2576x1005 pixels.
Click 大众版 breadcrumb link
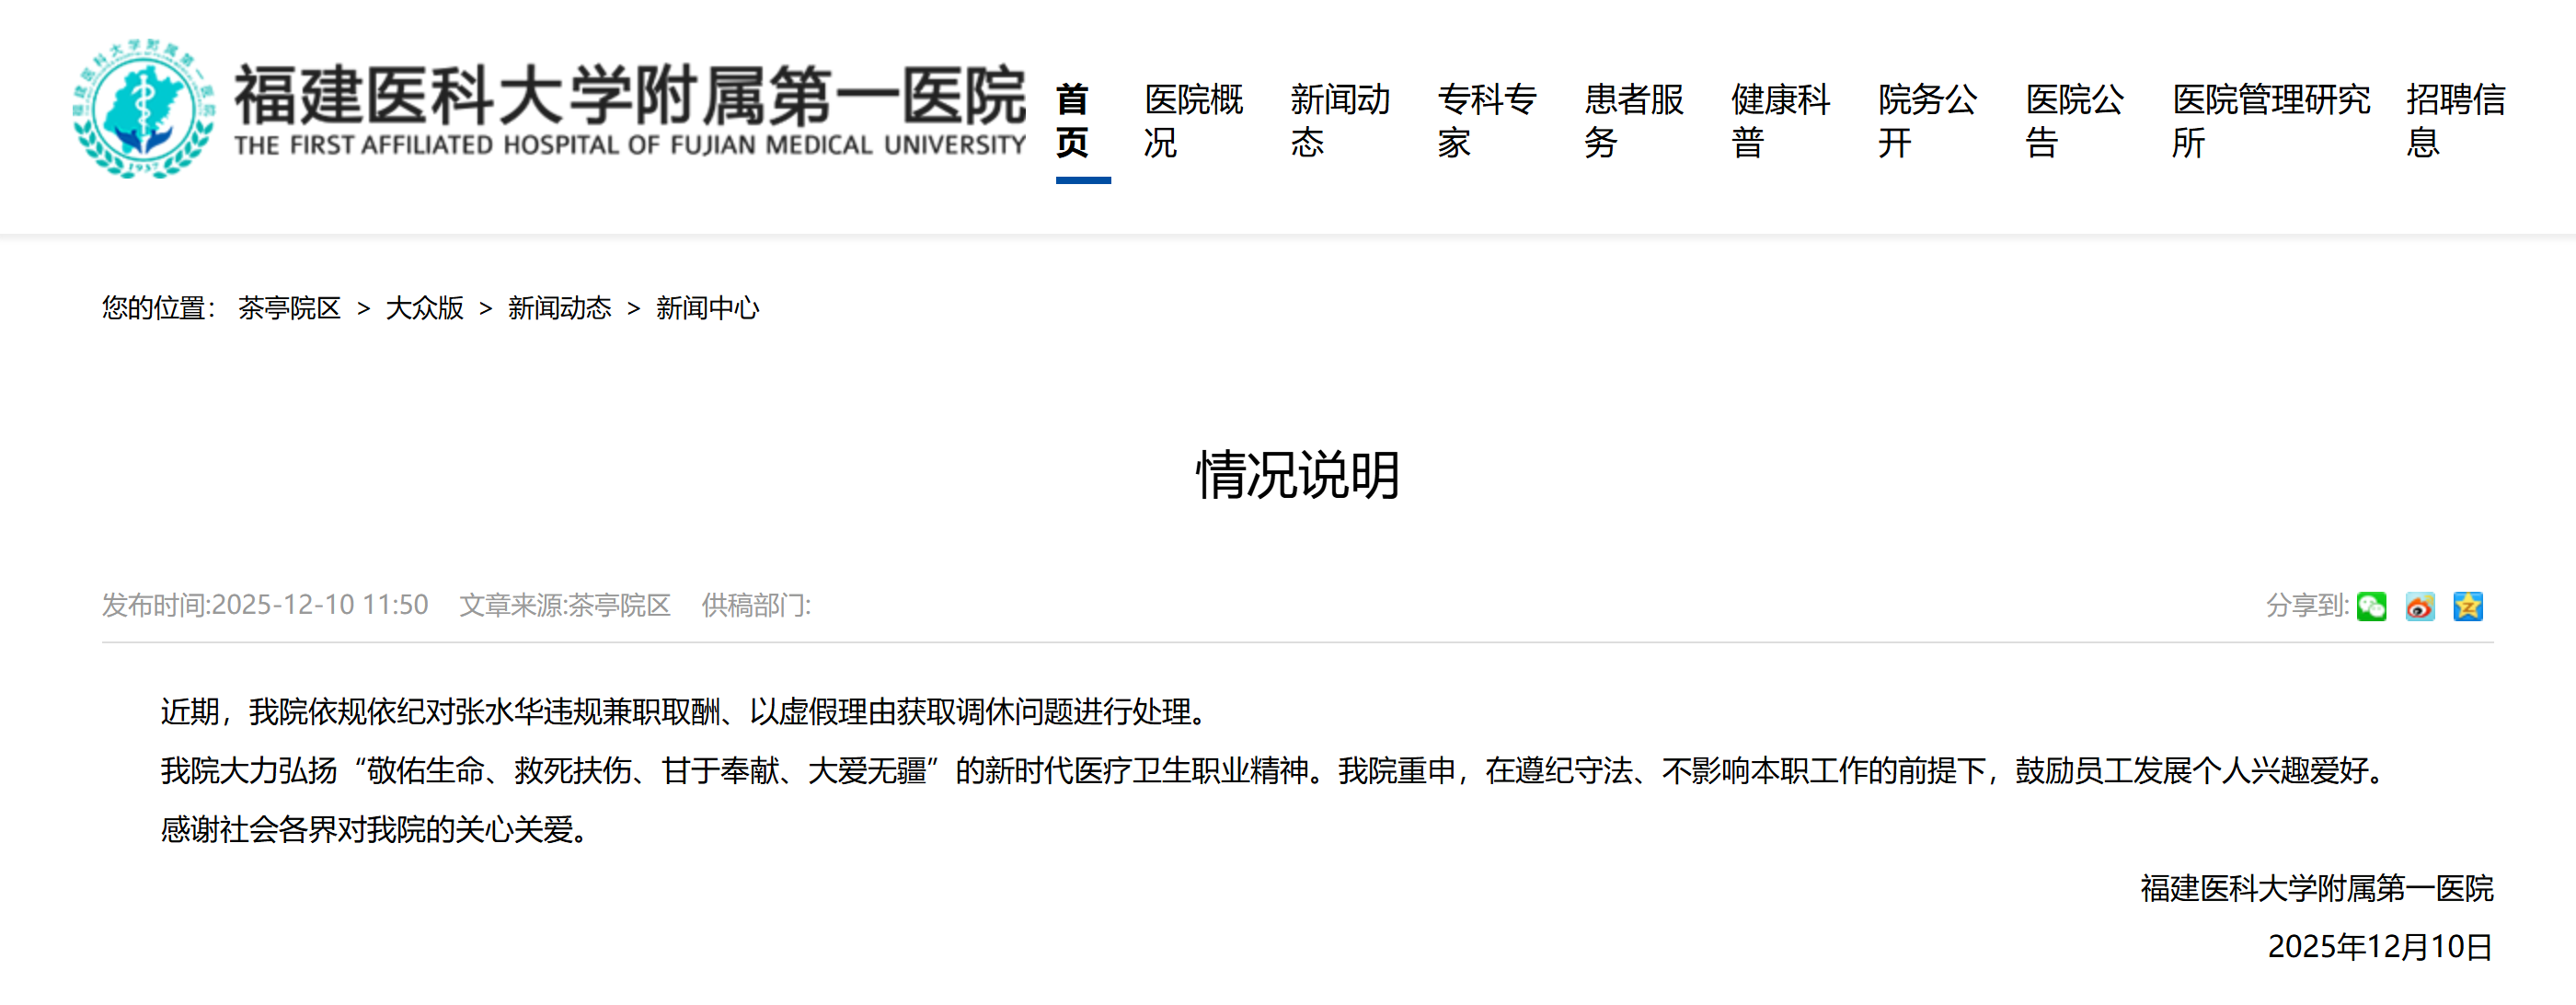point(424,308)
